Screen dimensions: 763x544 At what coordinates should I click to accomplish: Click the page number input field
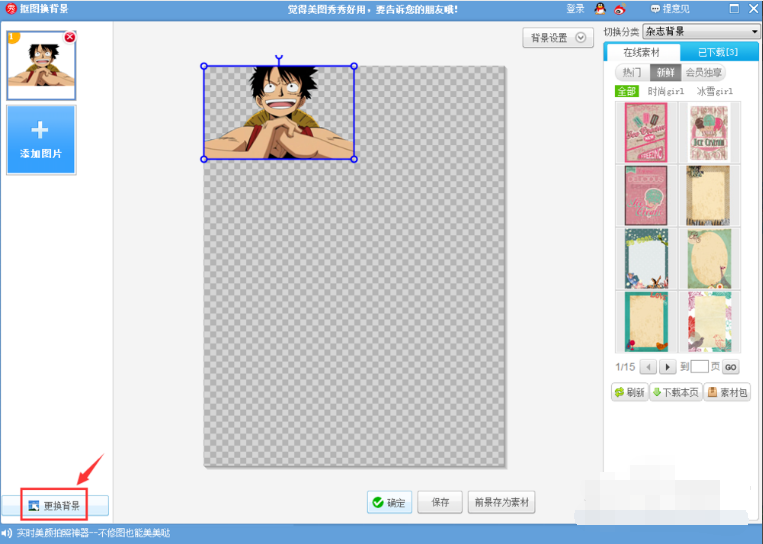click(x=699, y=367)
